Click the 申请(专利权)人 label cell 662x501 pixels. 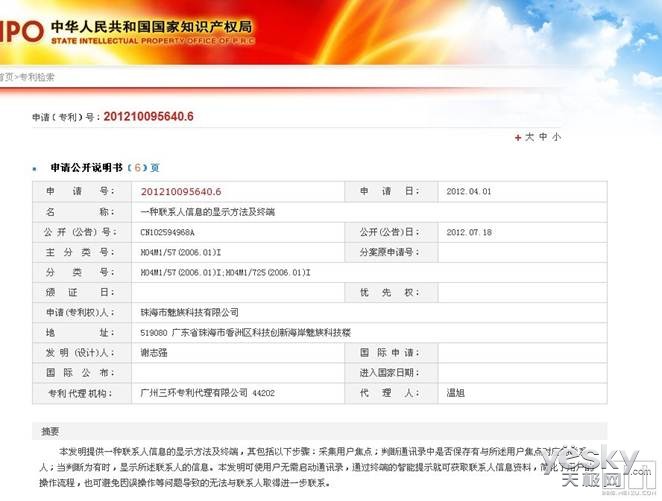pos(82,313)
